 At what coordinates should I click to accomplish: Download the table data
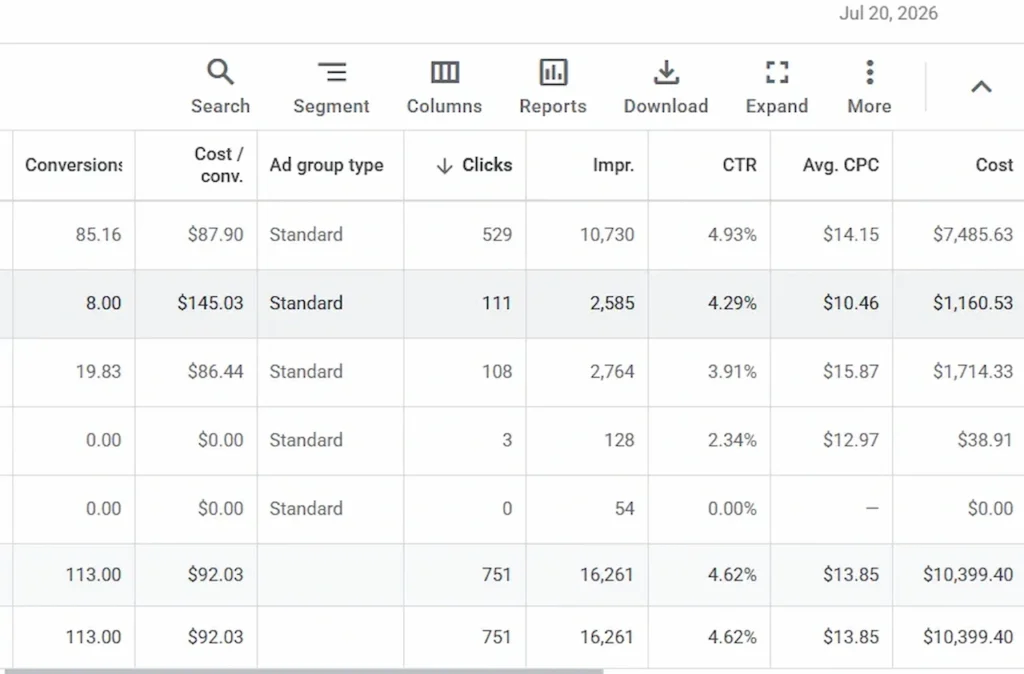666,72
